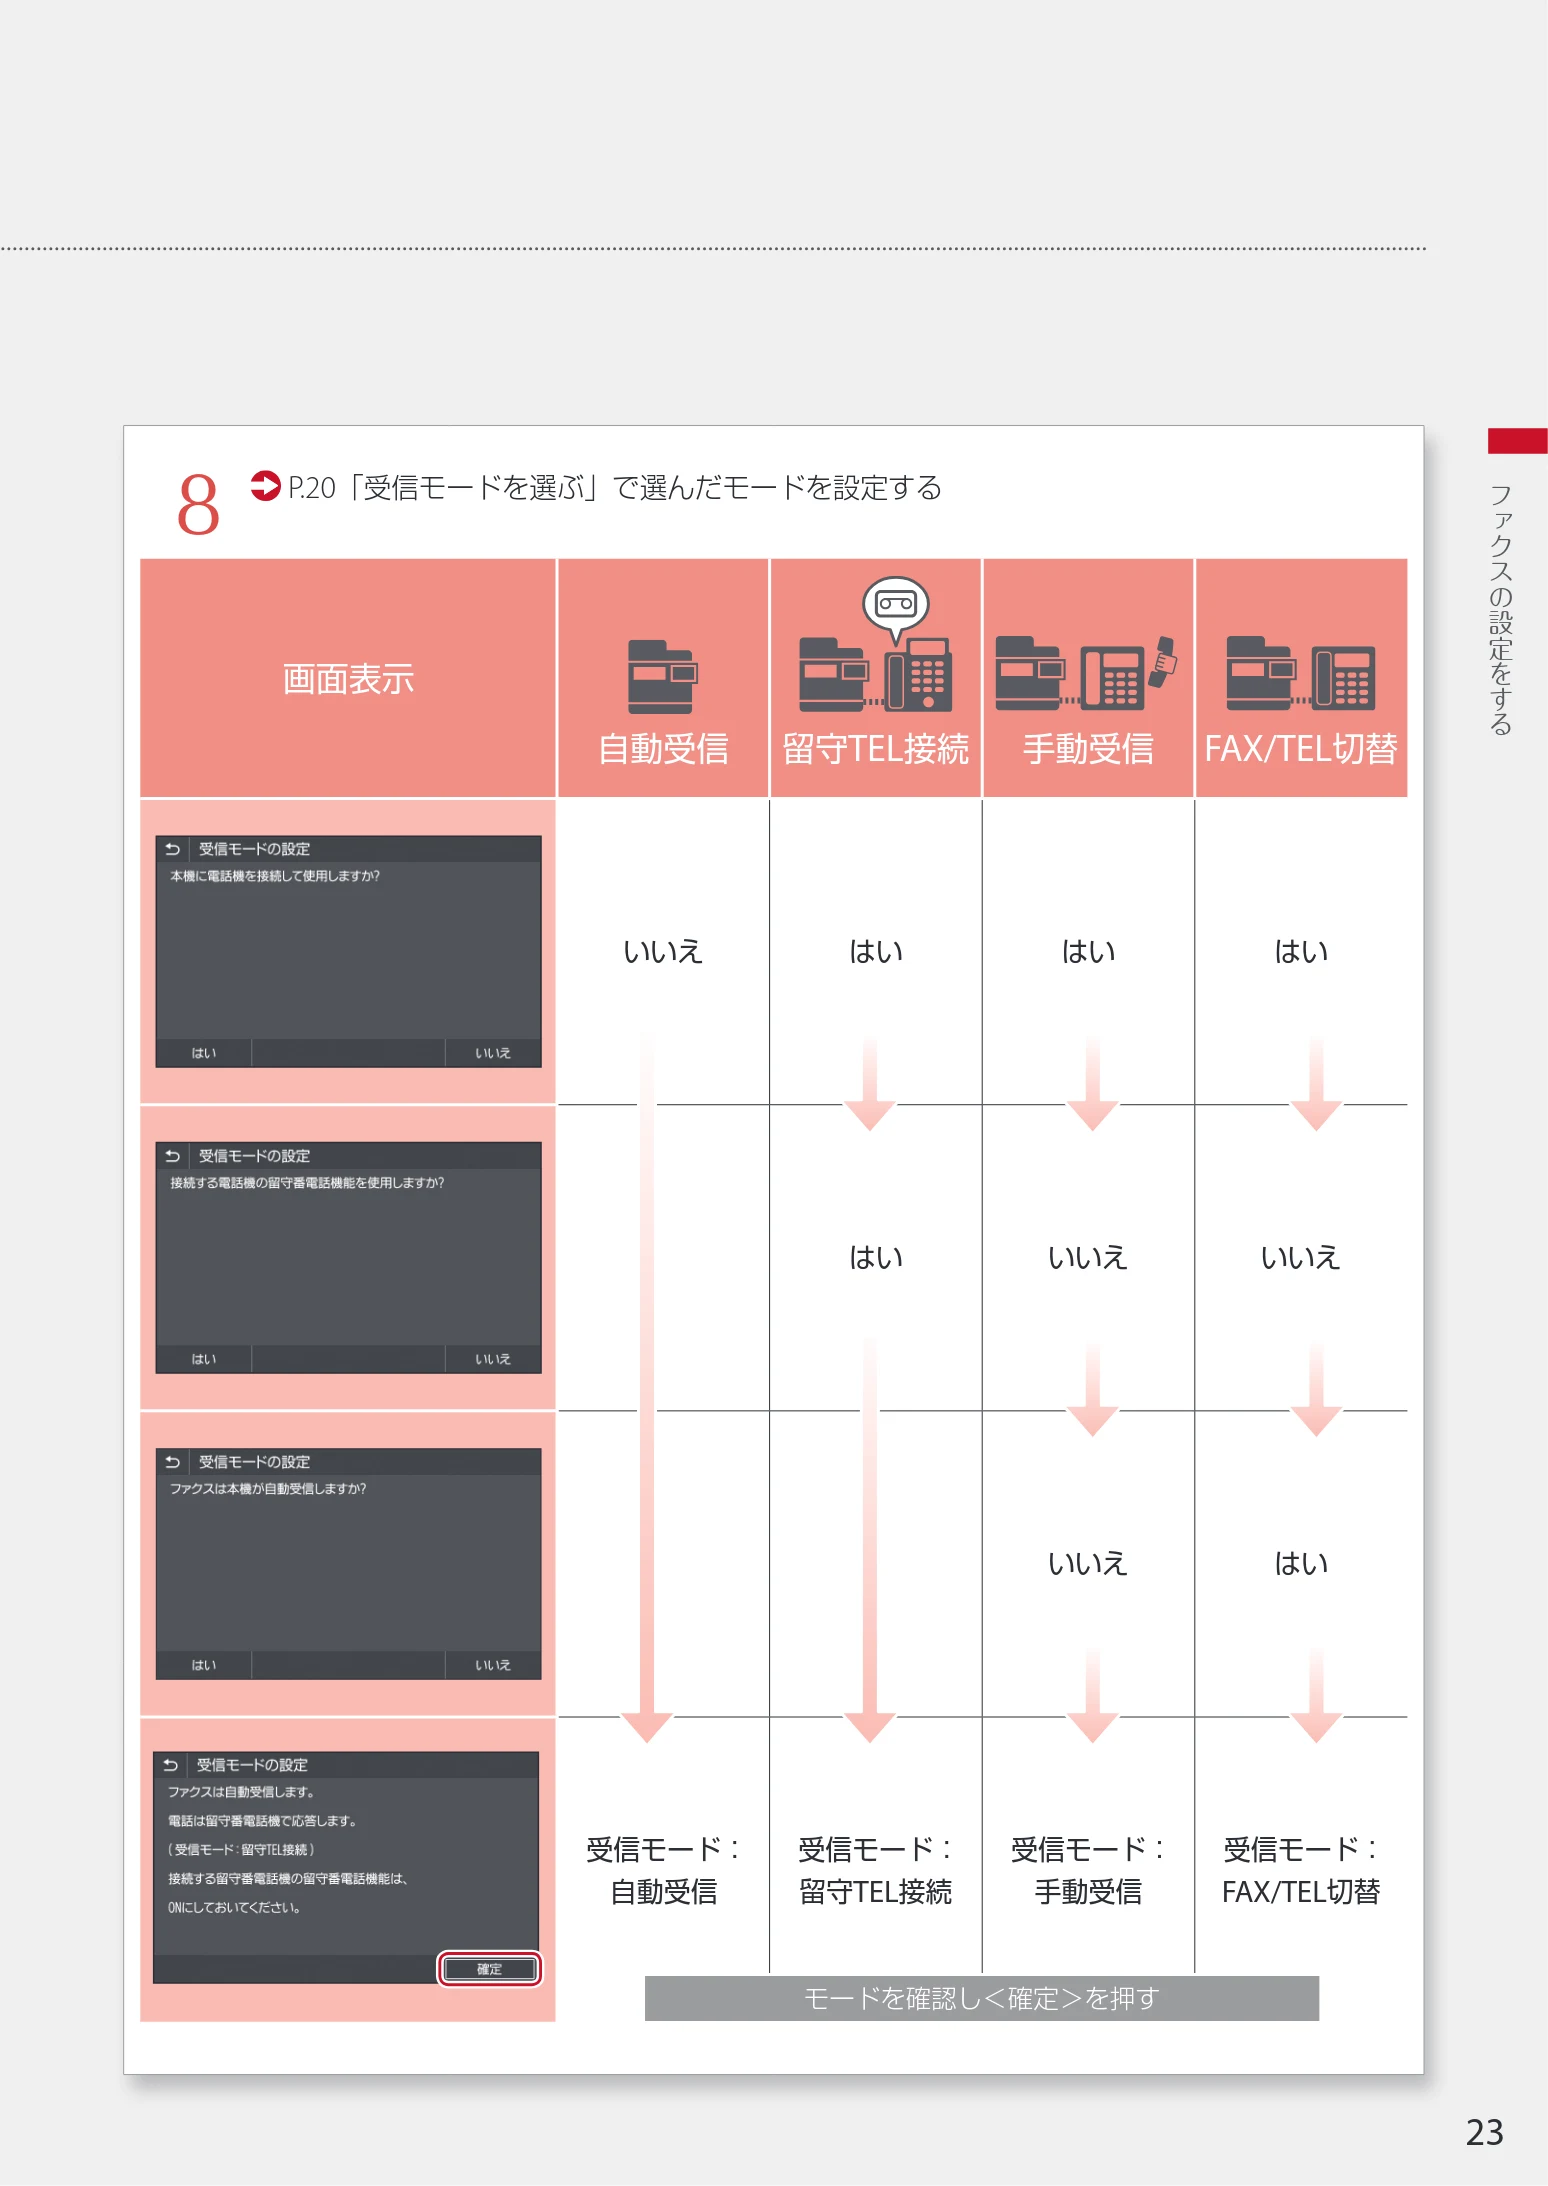1548x2186 pixels.
Task: Click the printer-and-phone icon above 留守TEL接続
Action: tap(875, 674)
